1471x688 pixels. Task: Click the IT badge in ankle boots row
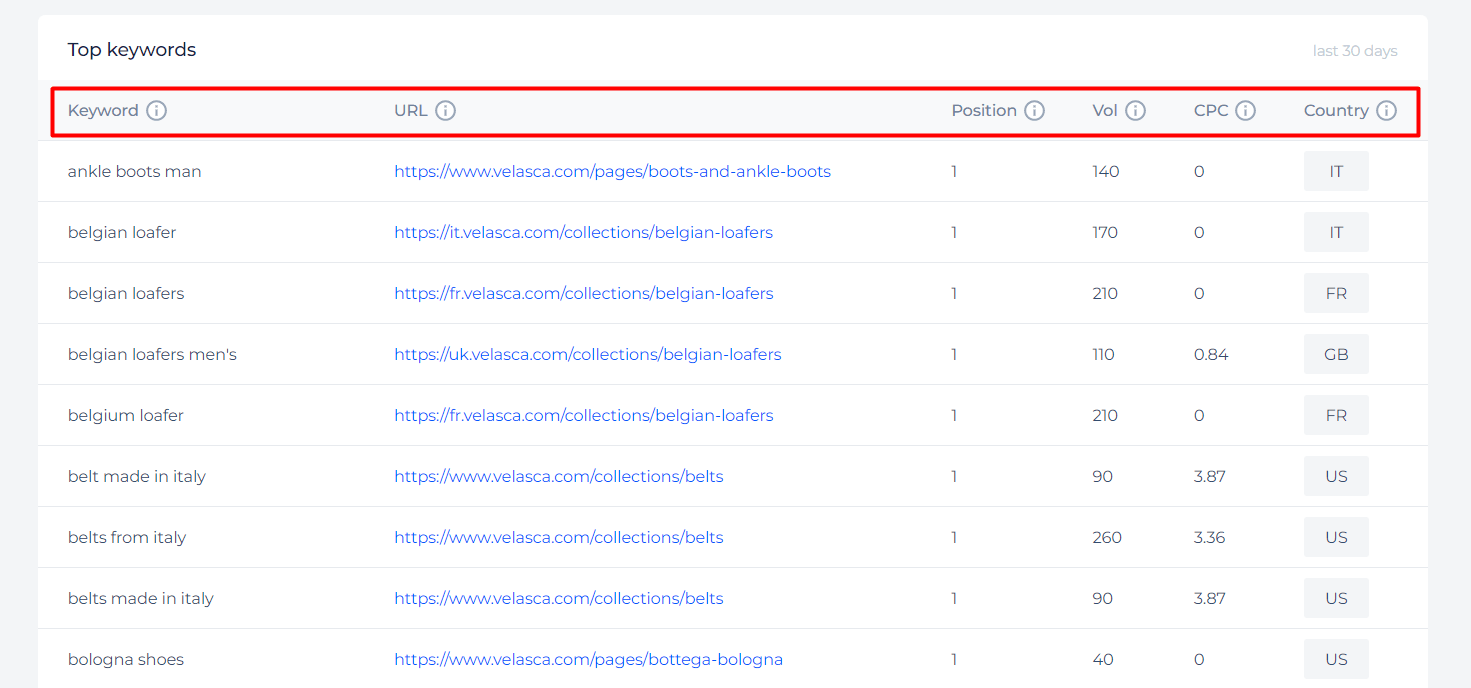click(1336, 171)
